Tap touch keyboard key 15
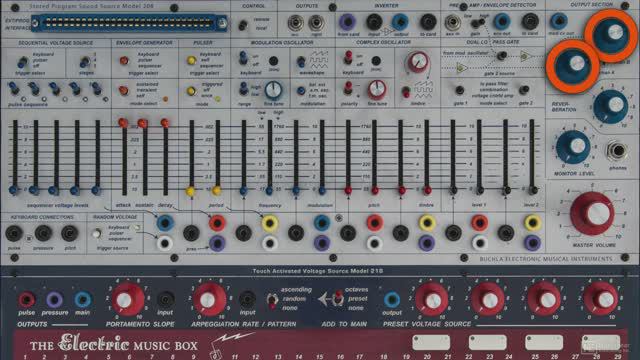 click(319, 356)
